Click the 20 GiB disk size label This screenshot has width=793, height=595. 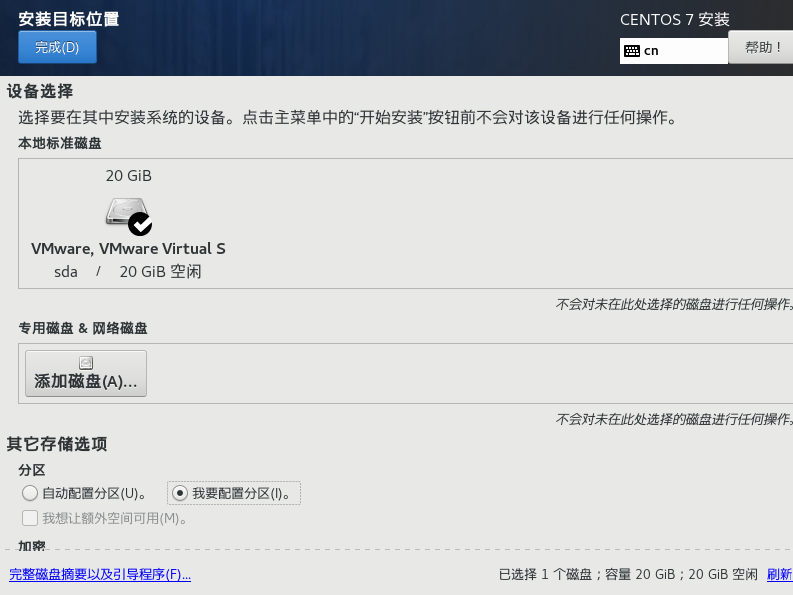pos(128,176)
